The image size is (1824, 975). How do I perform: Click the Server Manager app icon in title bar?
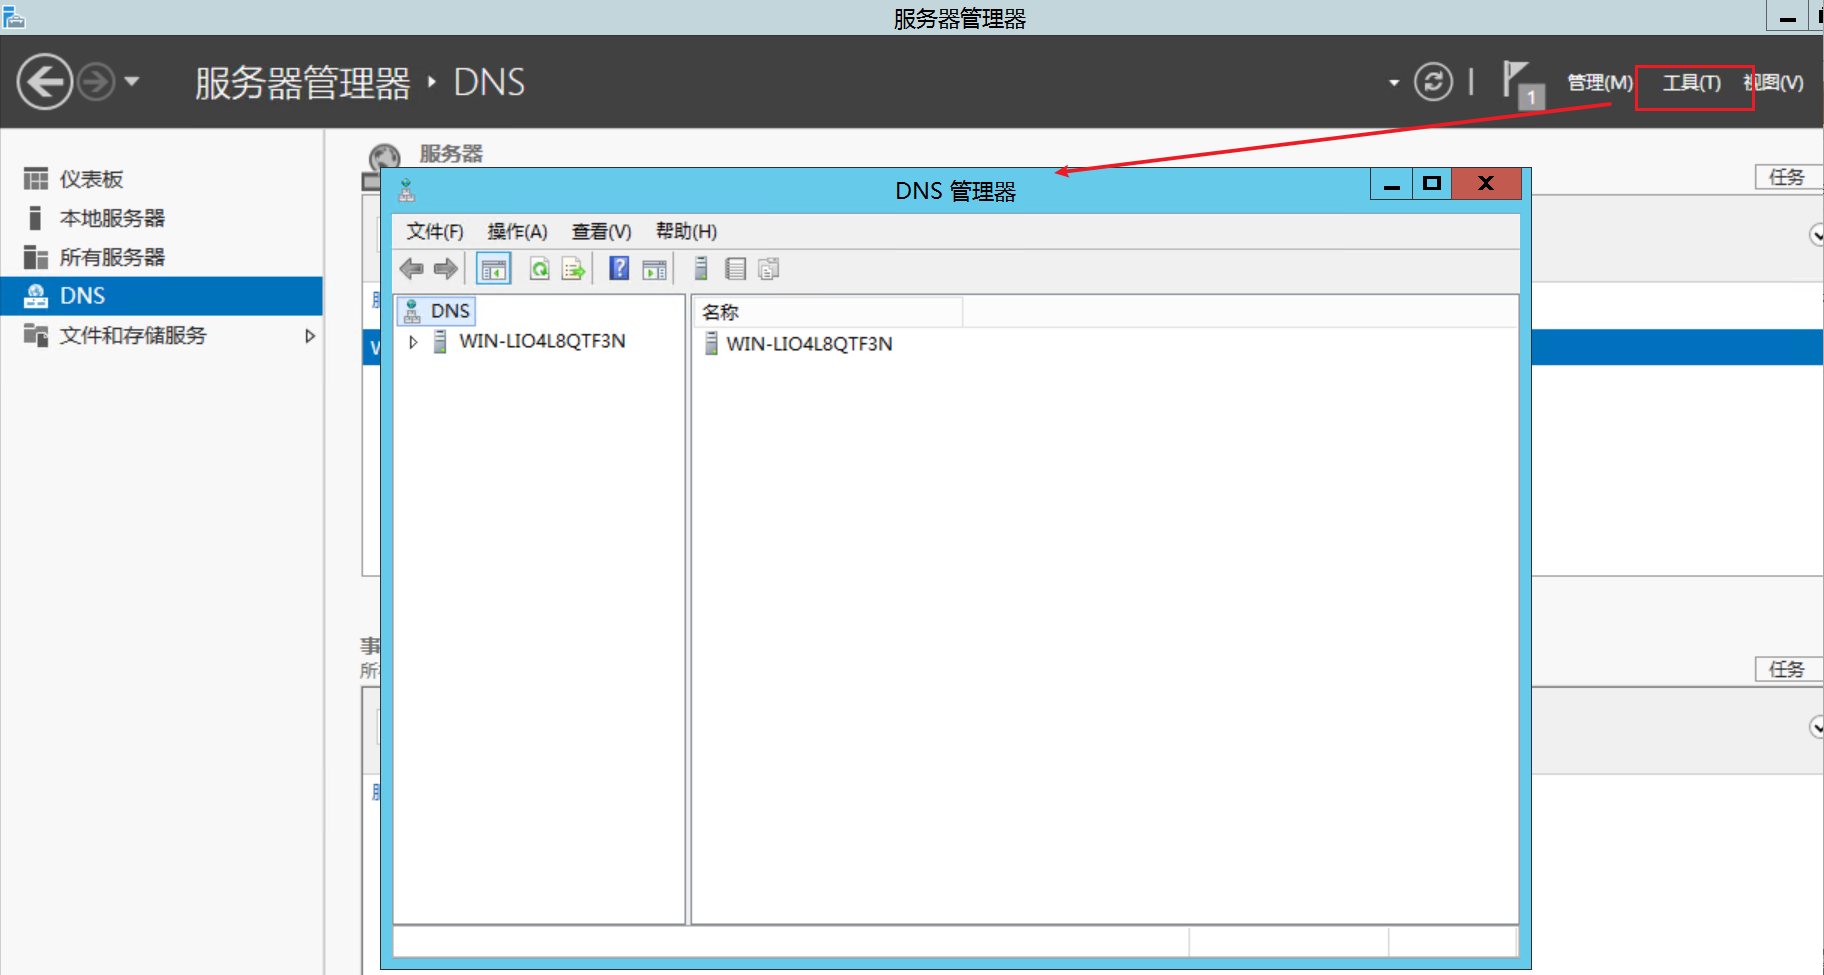tap(13, 17)
